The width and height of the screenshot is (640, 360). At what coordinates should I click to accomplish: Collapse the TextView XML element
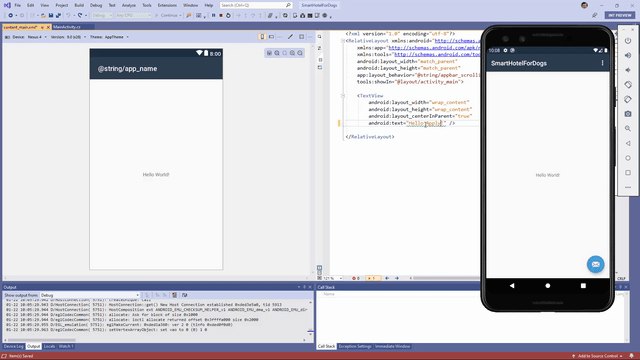pyautogui.click(x=343, y=96)
